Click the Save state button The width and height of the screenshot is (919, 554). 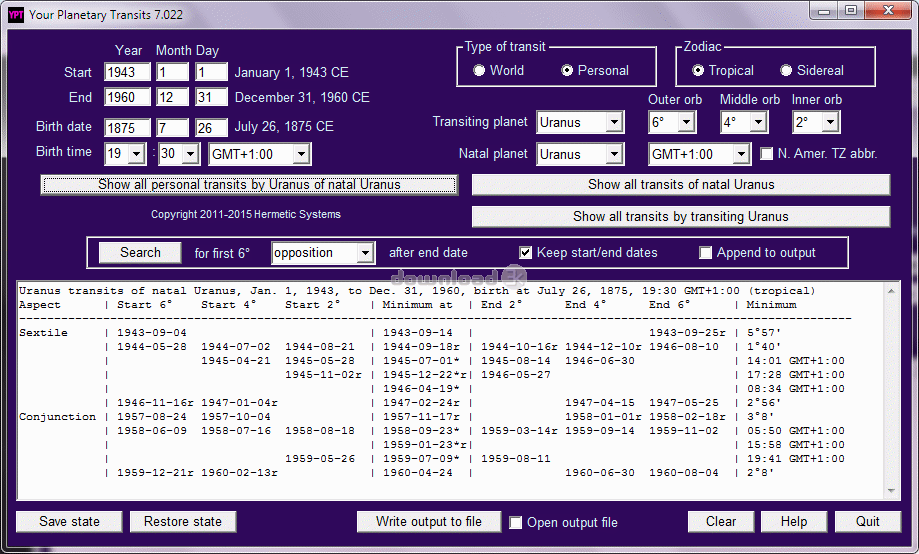(x=69, y=521)
